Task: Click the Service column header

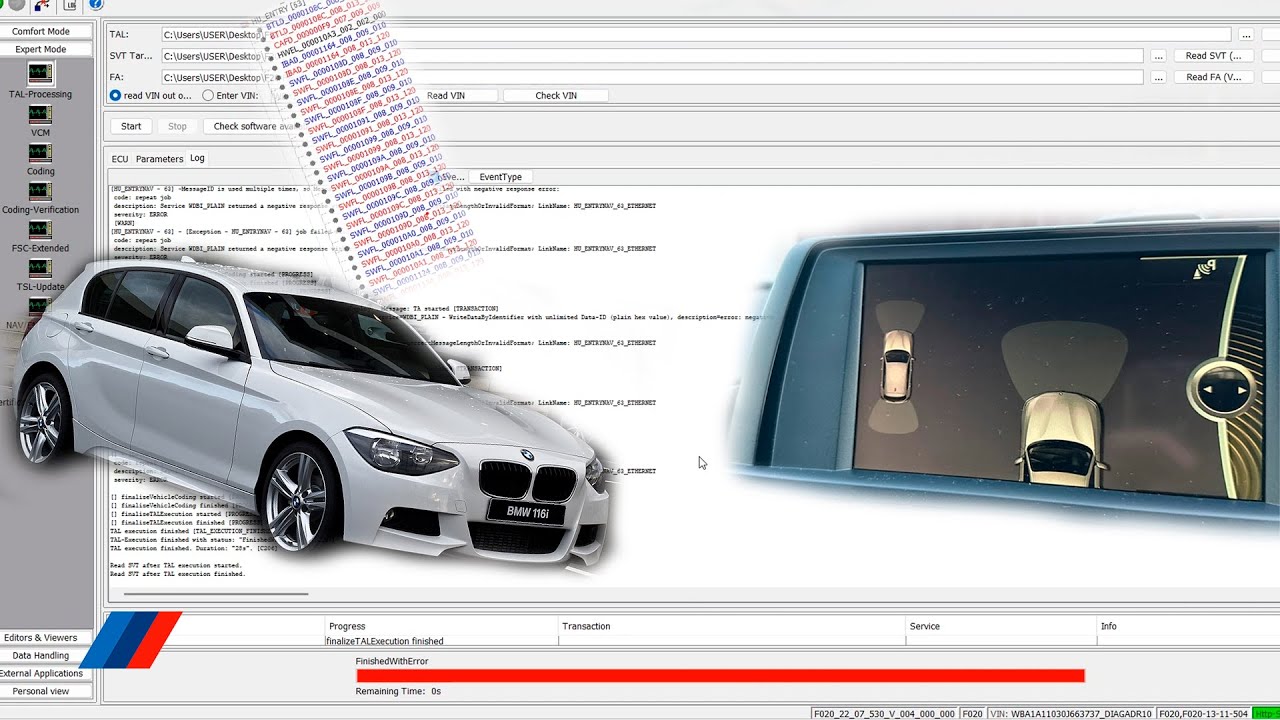Action: pyautogui.click(x=1001, y=626)
